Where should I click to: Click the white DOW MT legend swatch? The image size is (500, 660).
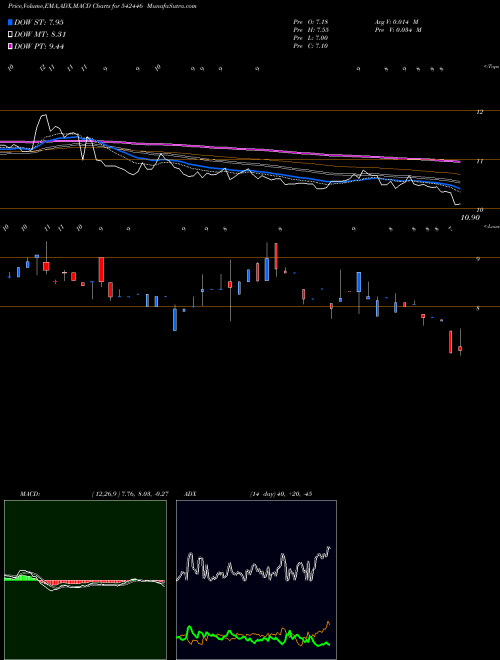tap(11, 35)
